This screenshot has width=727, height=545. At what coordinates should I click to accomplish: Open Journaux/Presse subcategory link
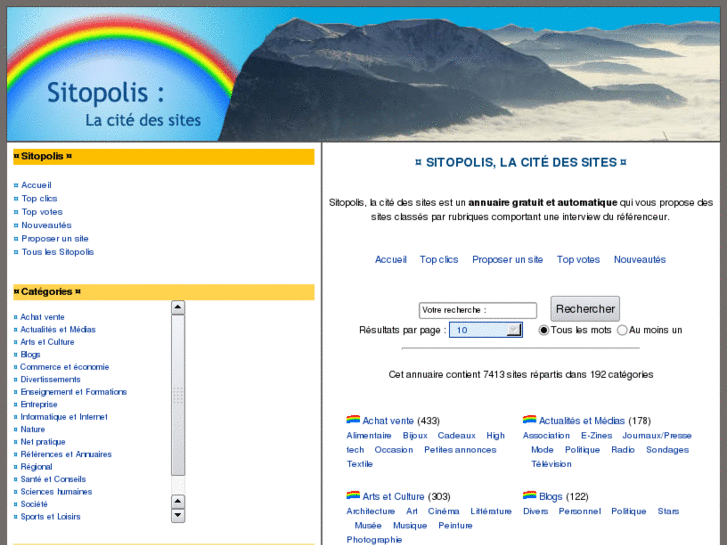[x=657, y=436]
